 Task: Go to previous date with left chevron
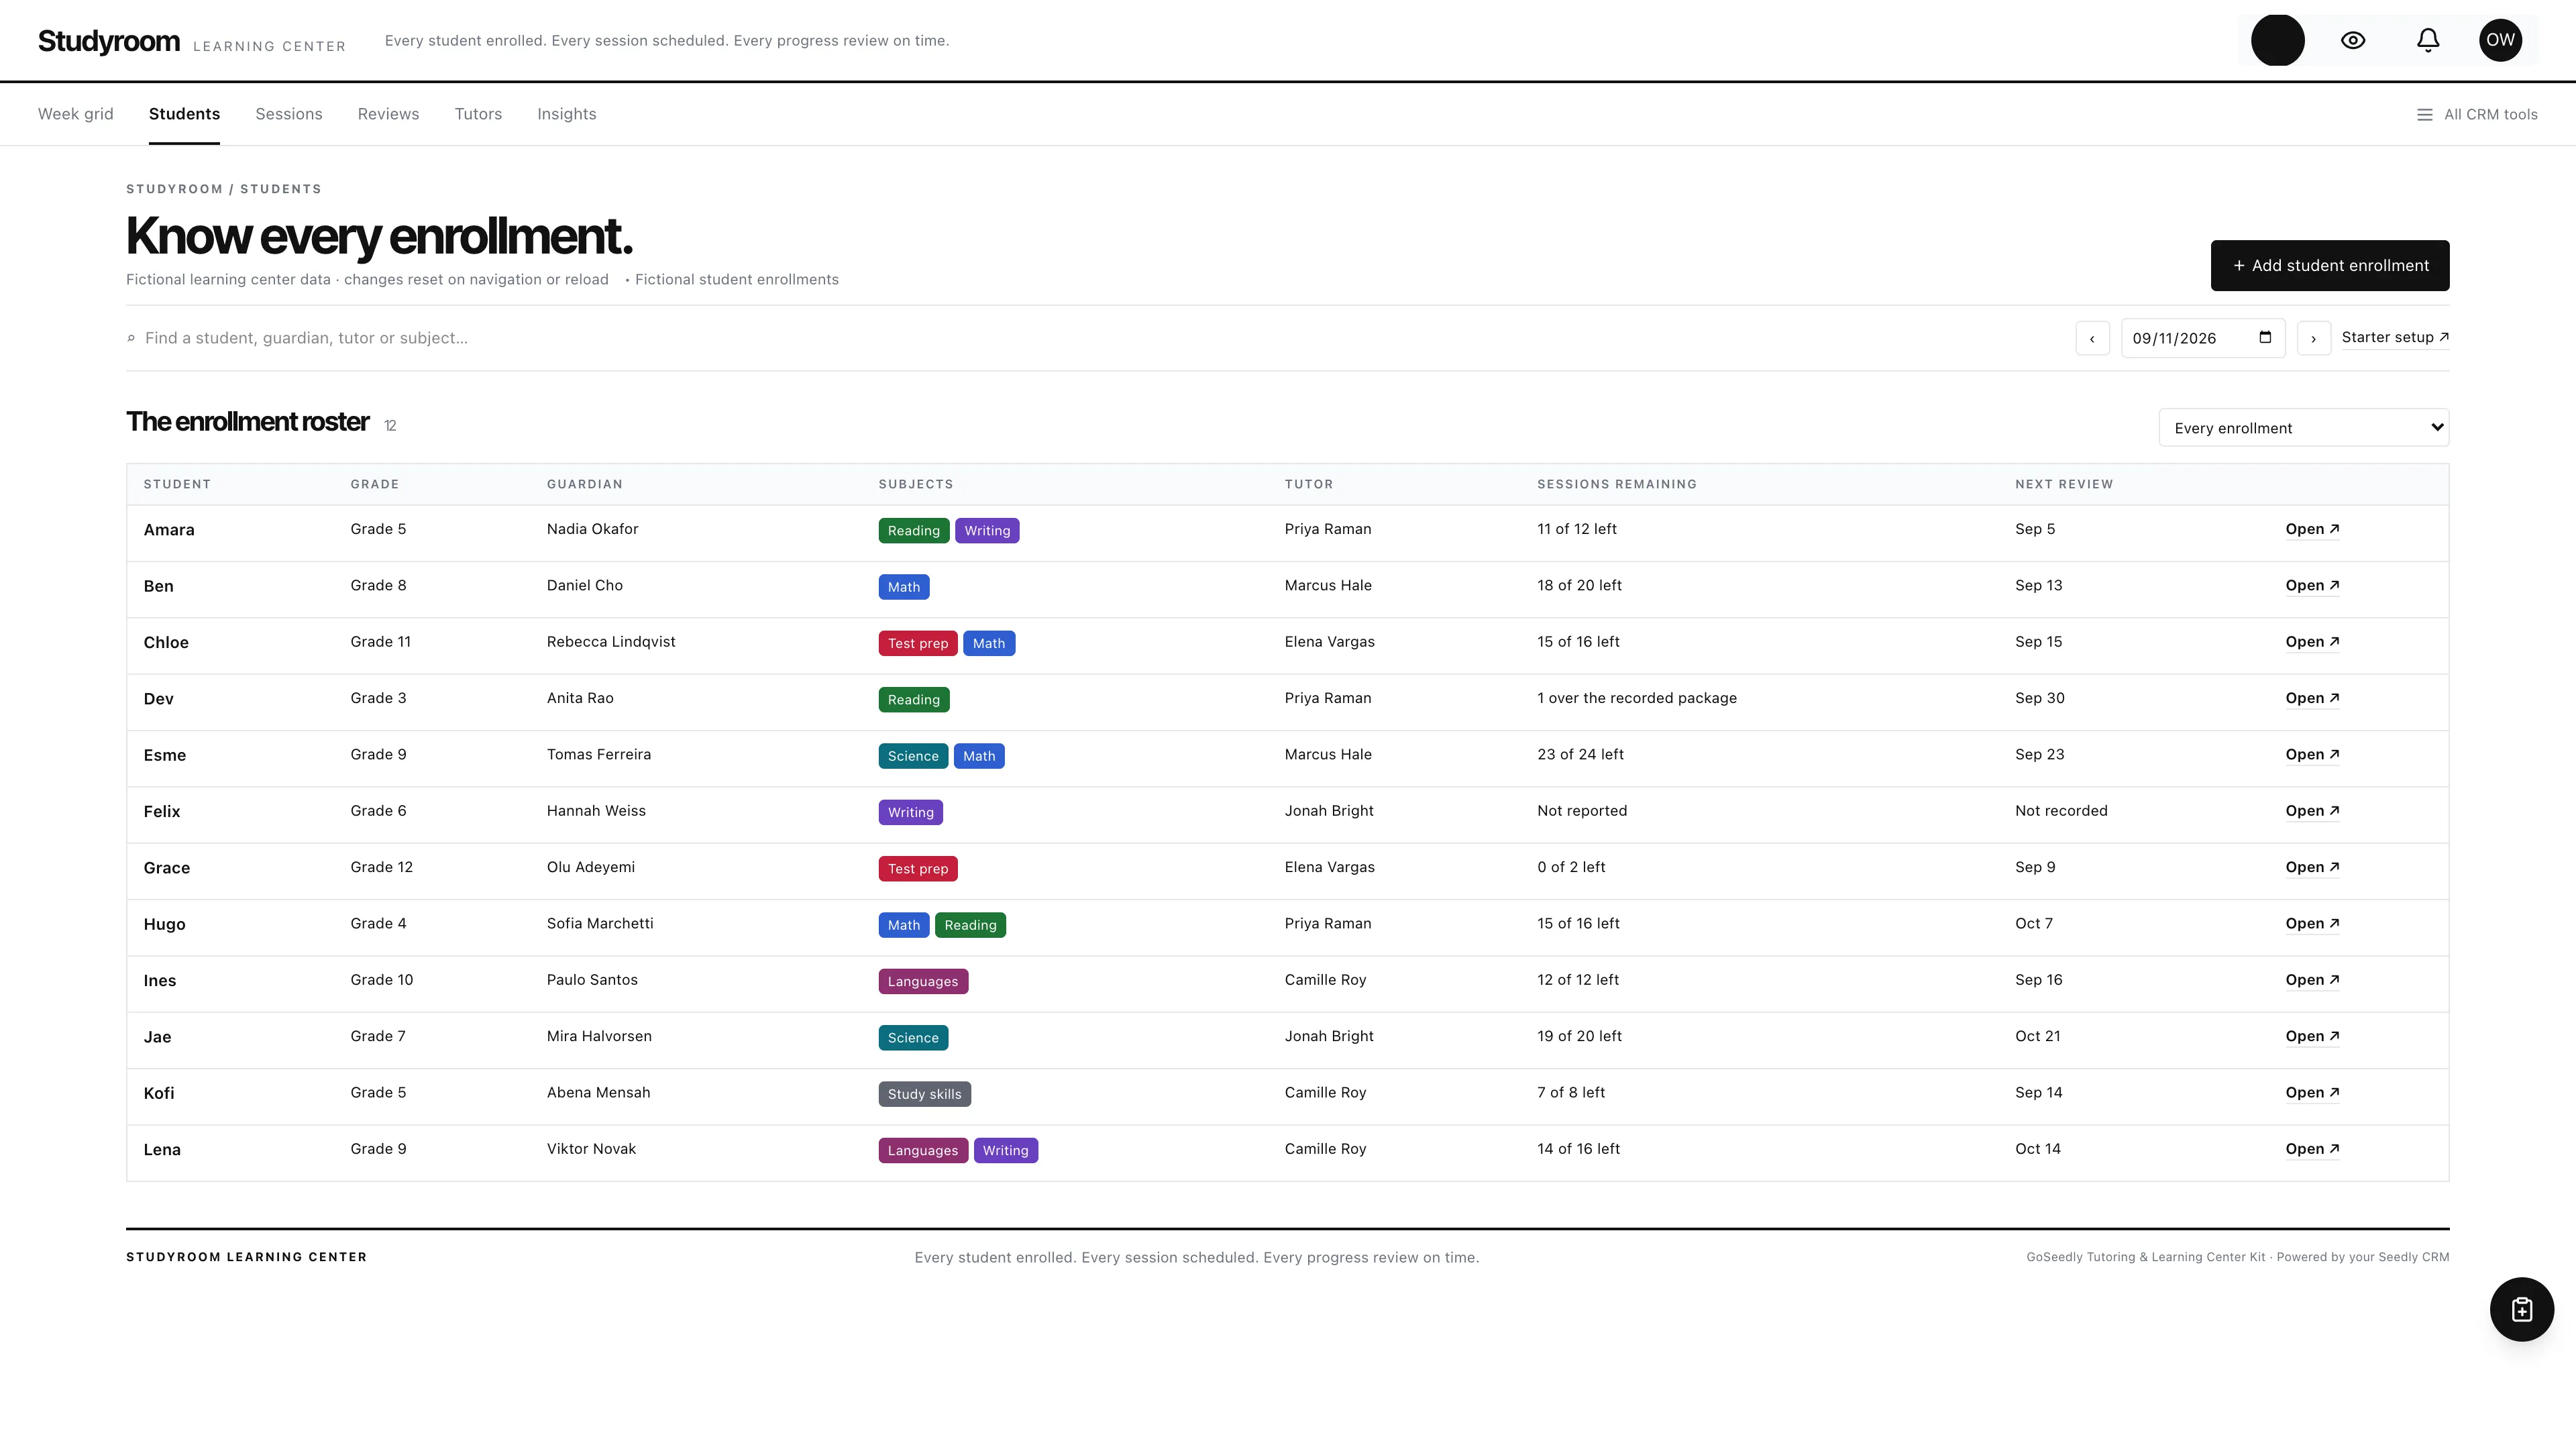tap(2092, 338)
